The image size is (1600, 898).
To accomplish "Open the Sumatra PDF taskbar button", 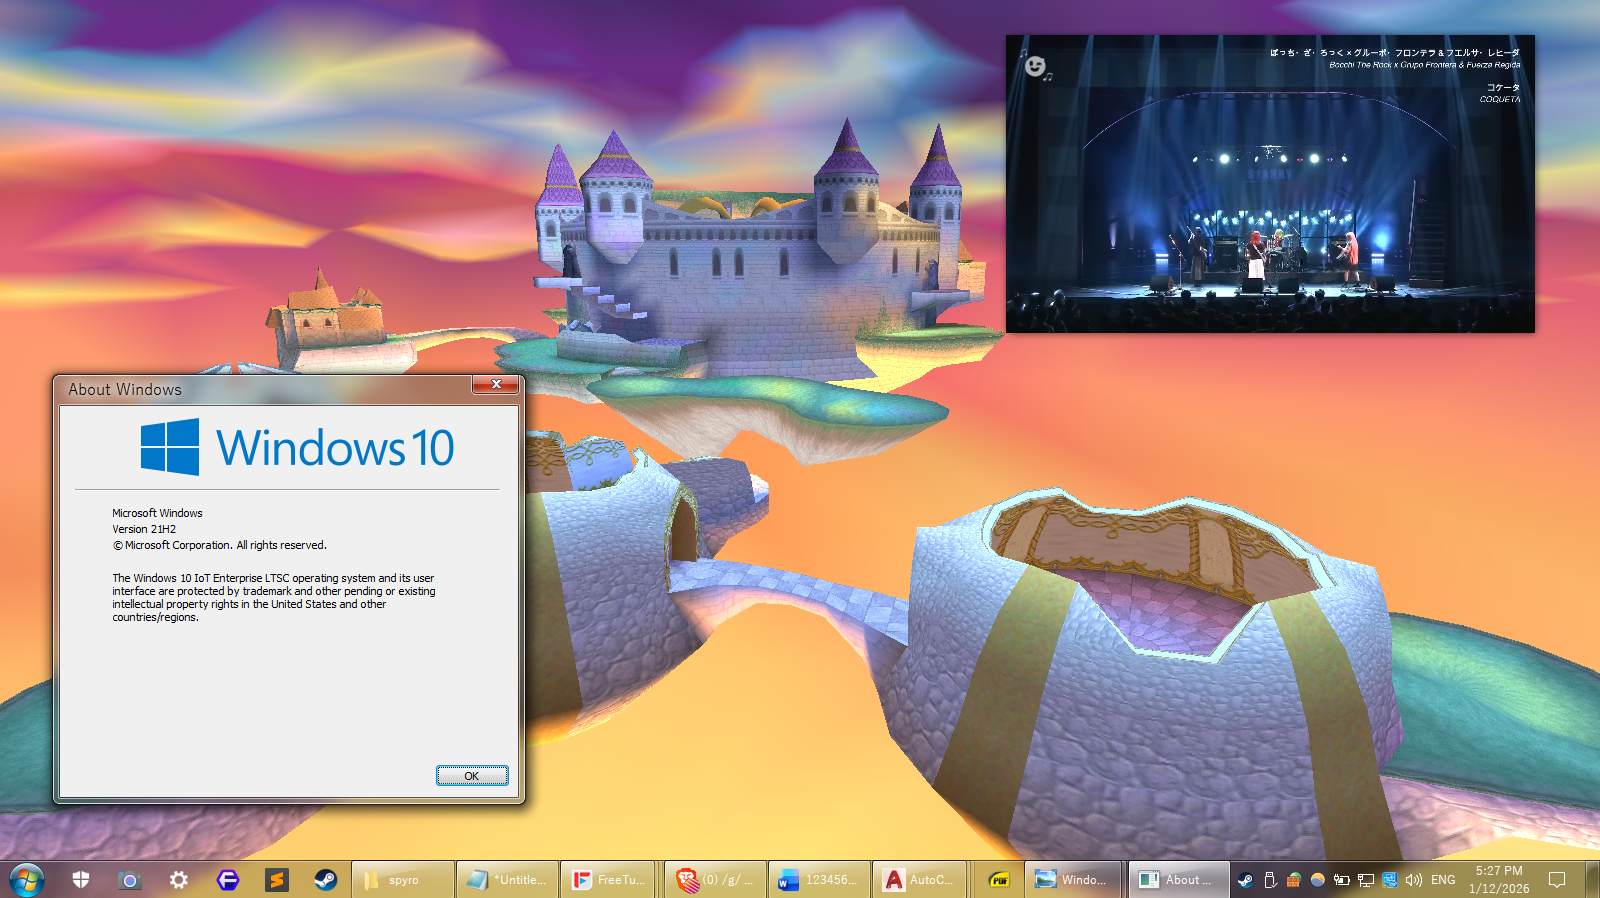I will pyautogui.click(x=999, y=880).
